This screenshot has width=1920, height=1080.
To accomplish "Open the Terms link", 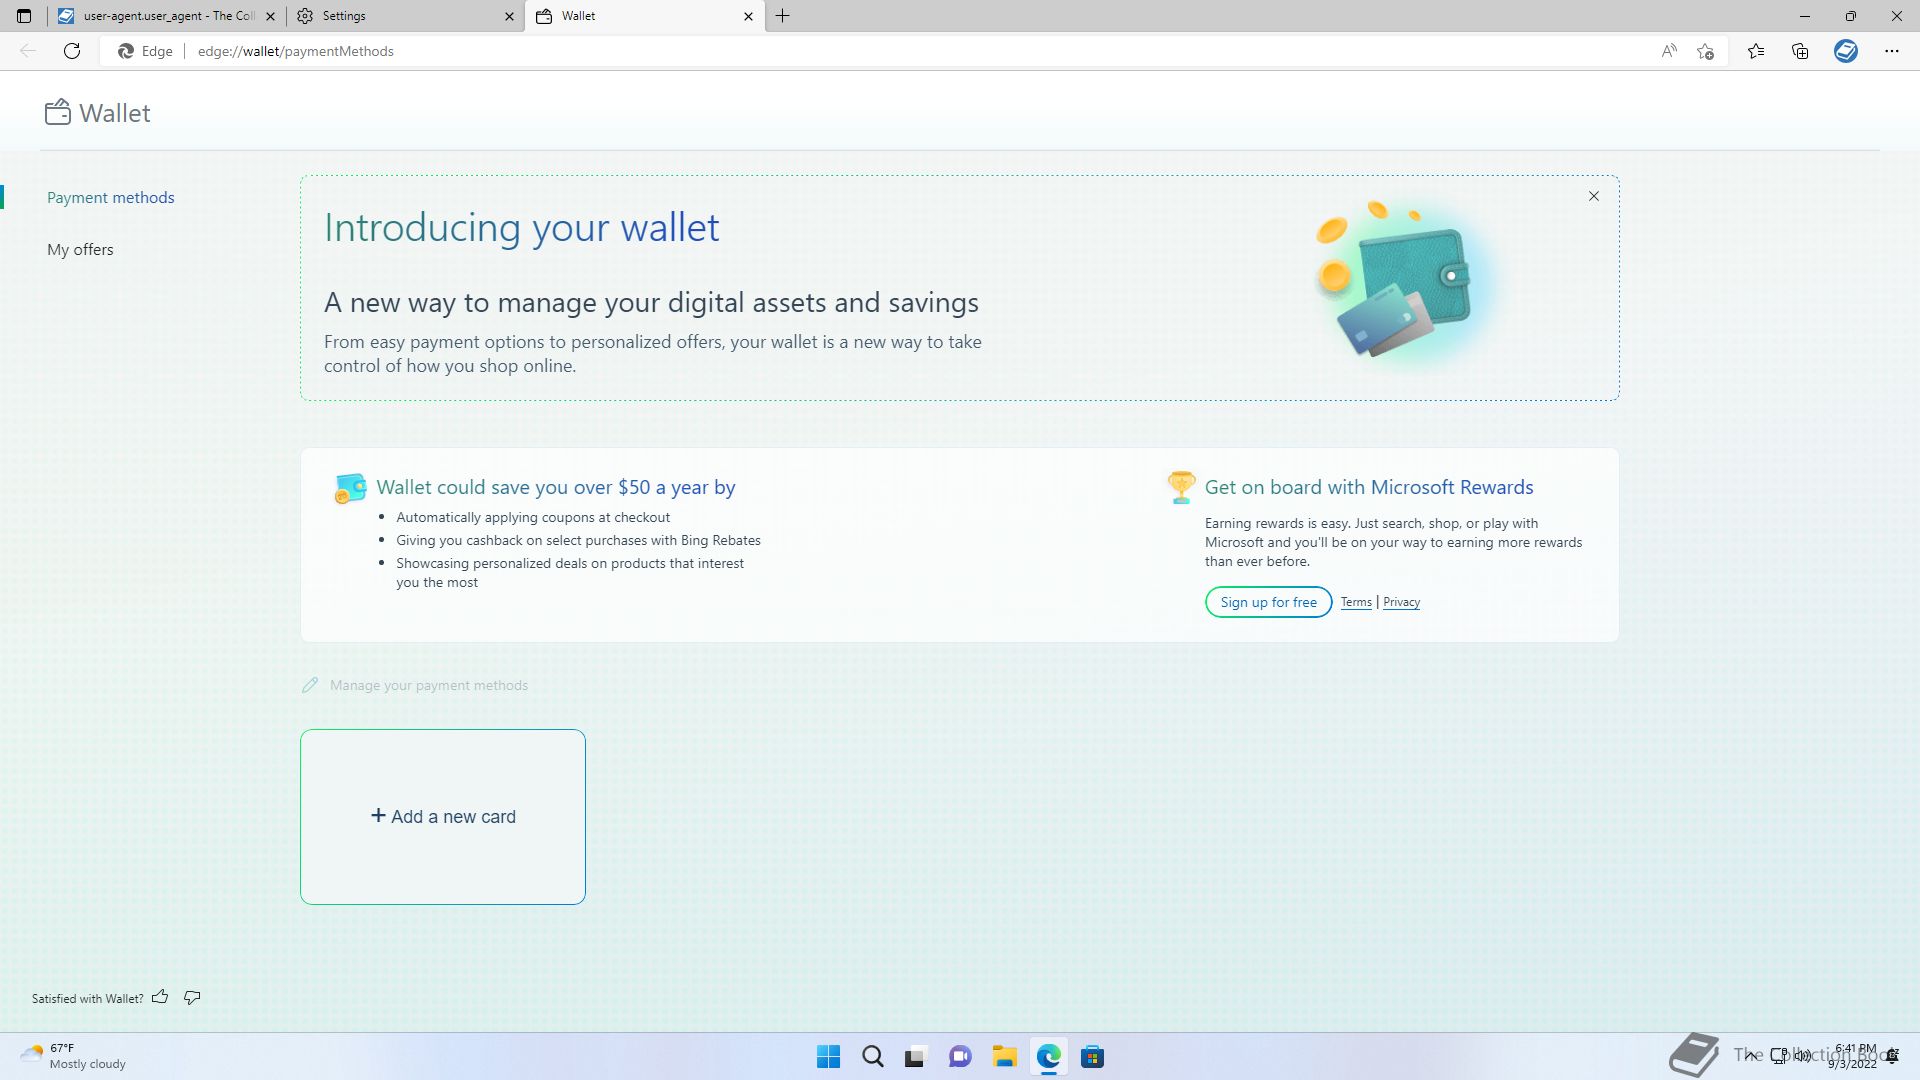I will click(x=1356, y=602).
